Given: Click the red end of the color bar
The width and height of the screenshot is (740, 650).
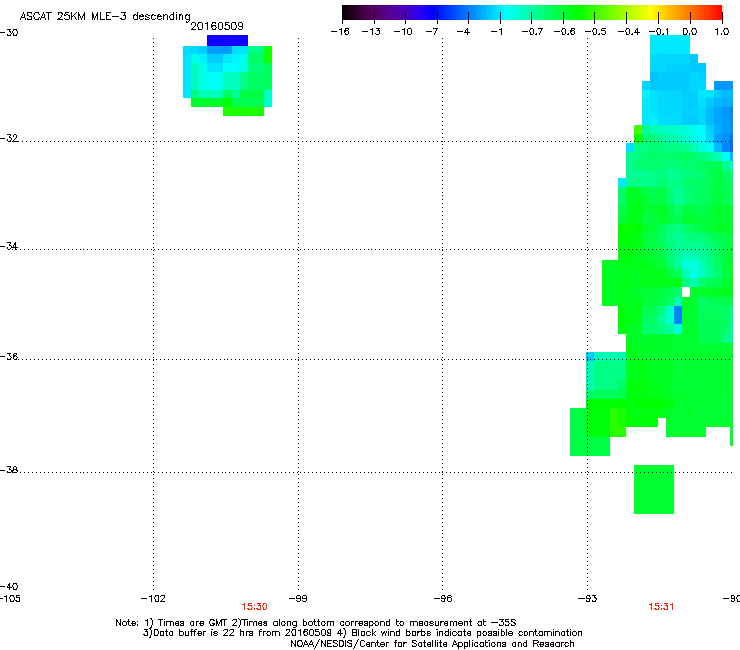Looking at the screenshot, I should [x=713, y=12].
